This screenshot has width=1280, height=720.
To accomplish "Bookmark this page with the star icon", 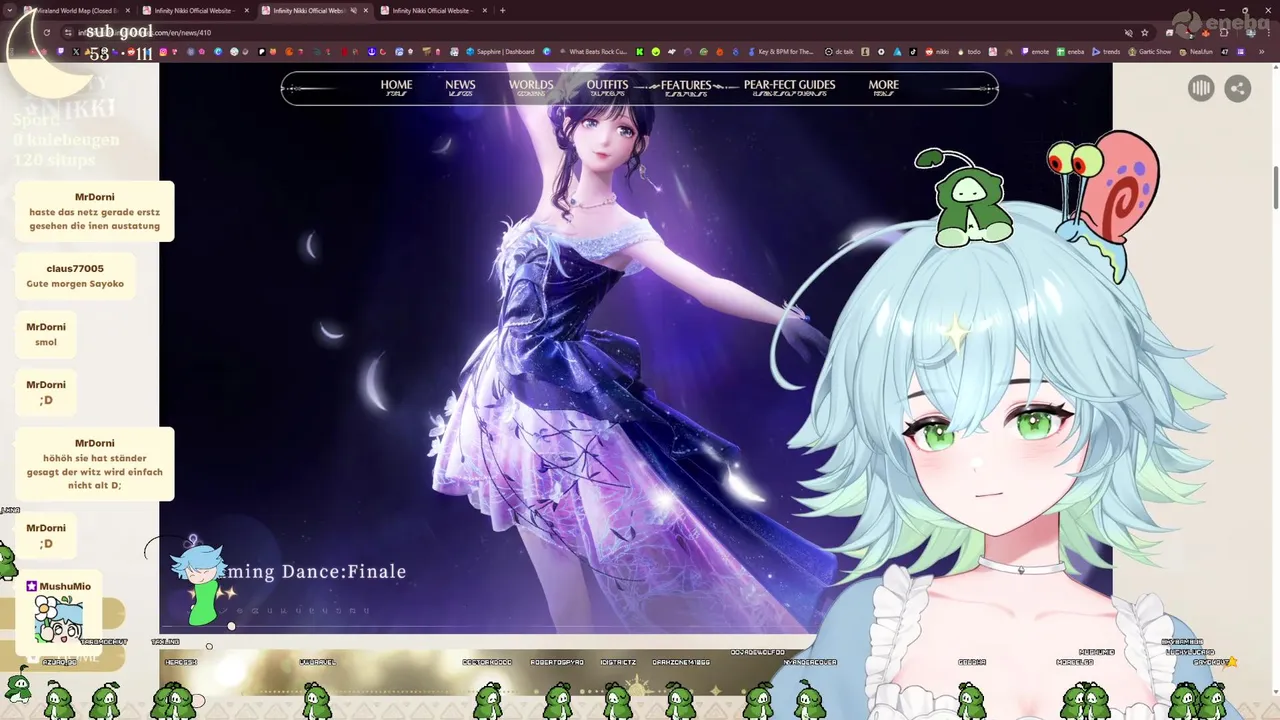I will click(1145, 32).
